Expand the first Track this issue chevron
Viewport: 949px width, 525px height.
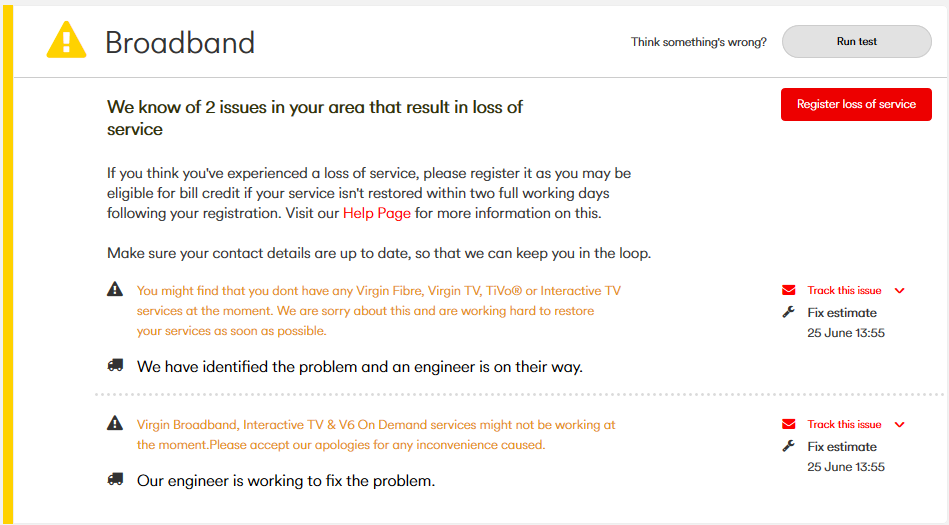(900, 291)
